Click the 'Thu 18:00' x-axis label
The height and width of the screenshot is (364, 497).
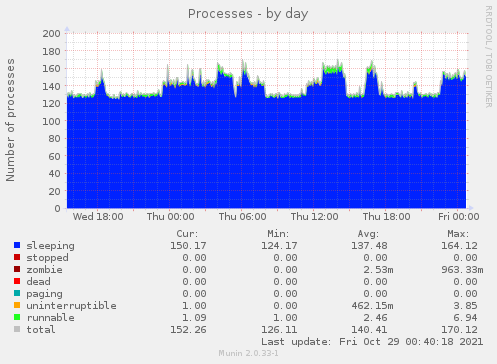(387, 217)
